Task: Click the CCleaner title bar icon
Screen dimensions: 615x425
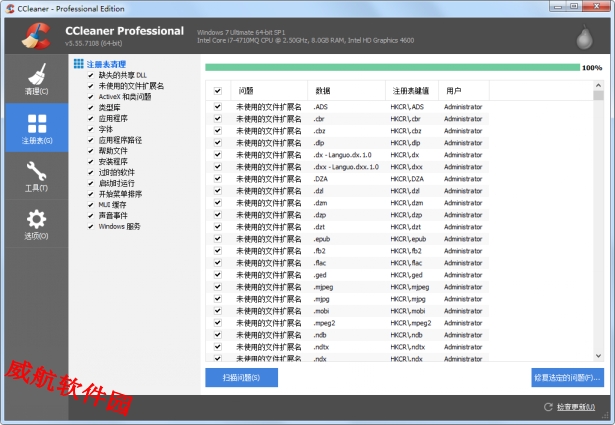Action: click(11, 8)
